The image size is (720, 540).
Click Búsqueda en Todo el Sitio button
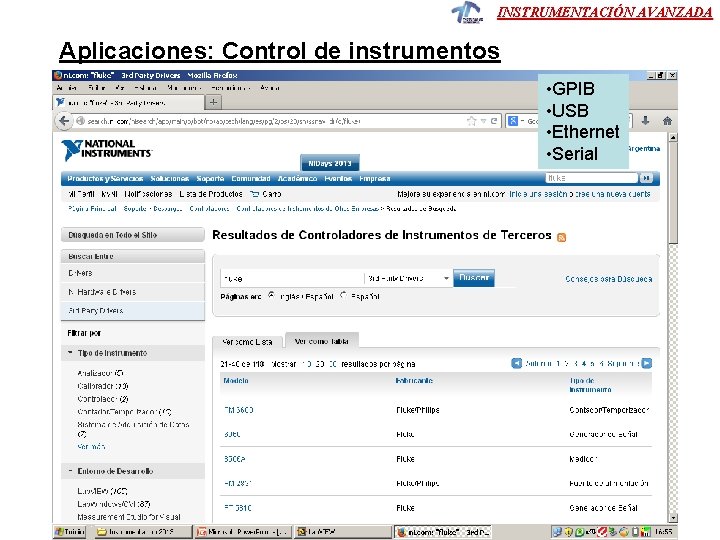(x=133, y=235)
